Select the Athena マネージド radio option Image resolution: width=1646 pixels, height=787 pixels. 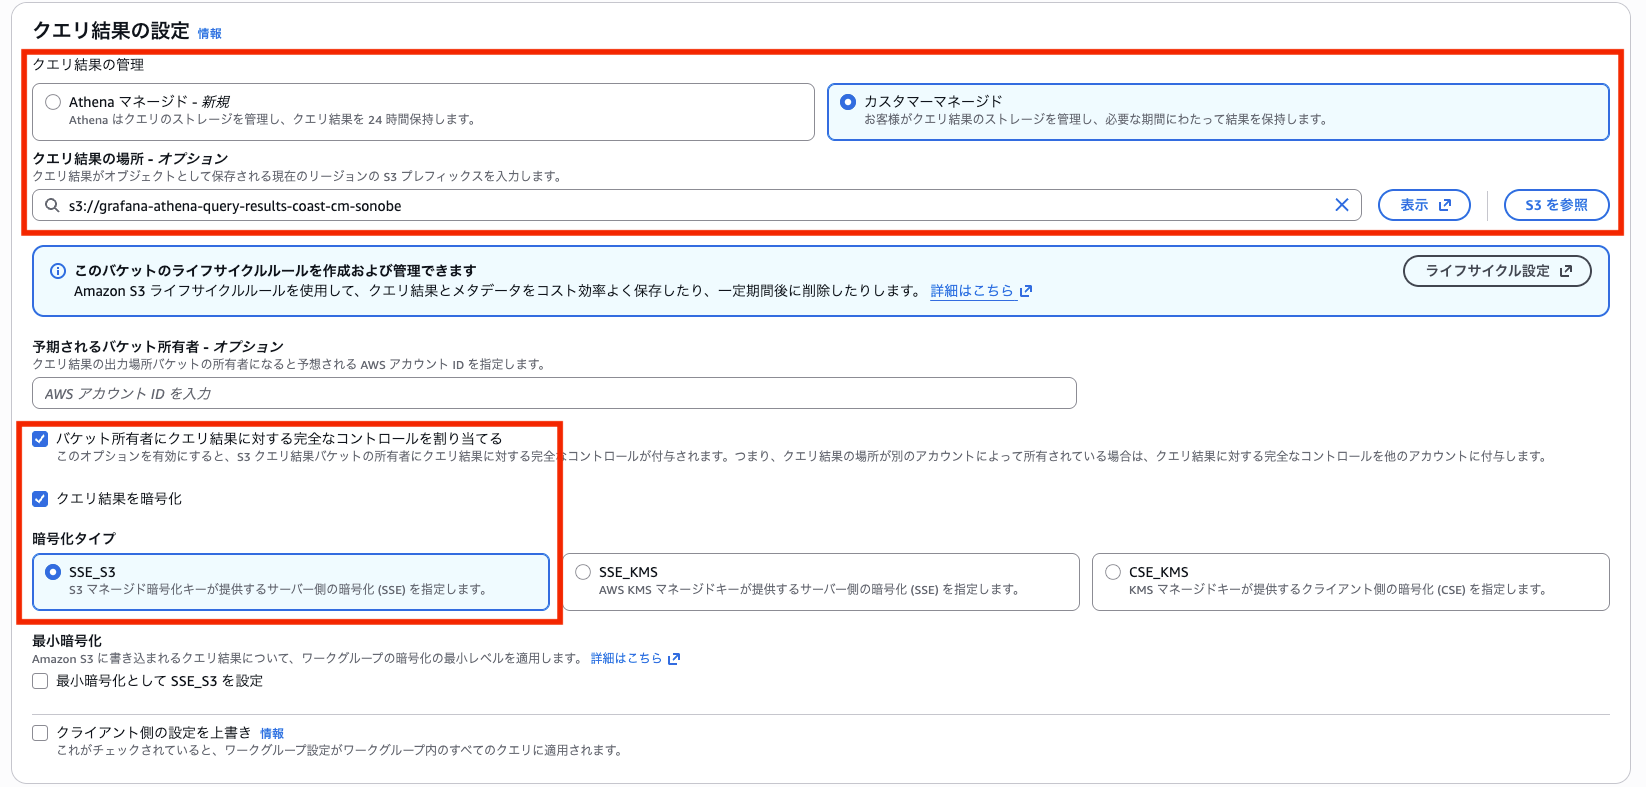pyautogui.click(x=53, y=102)
